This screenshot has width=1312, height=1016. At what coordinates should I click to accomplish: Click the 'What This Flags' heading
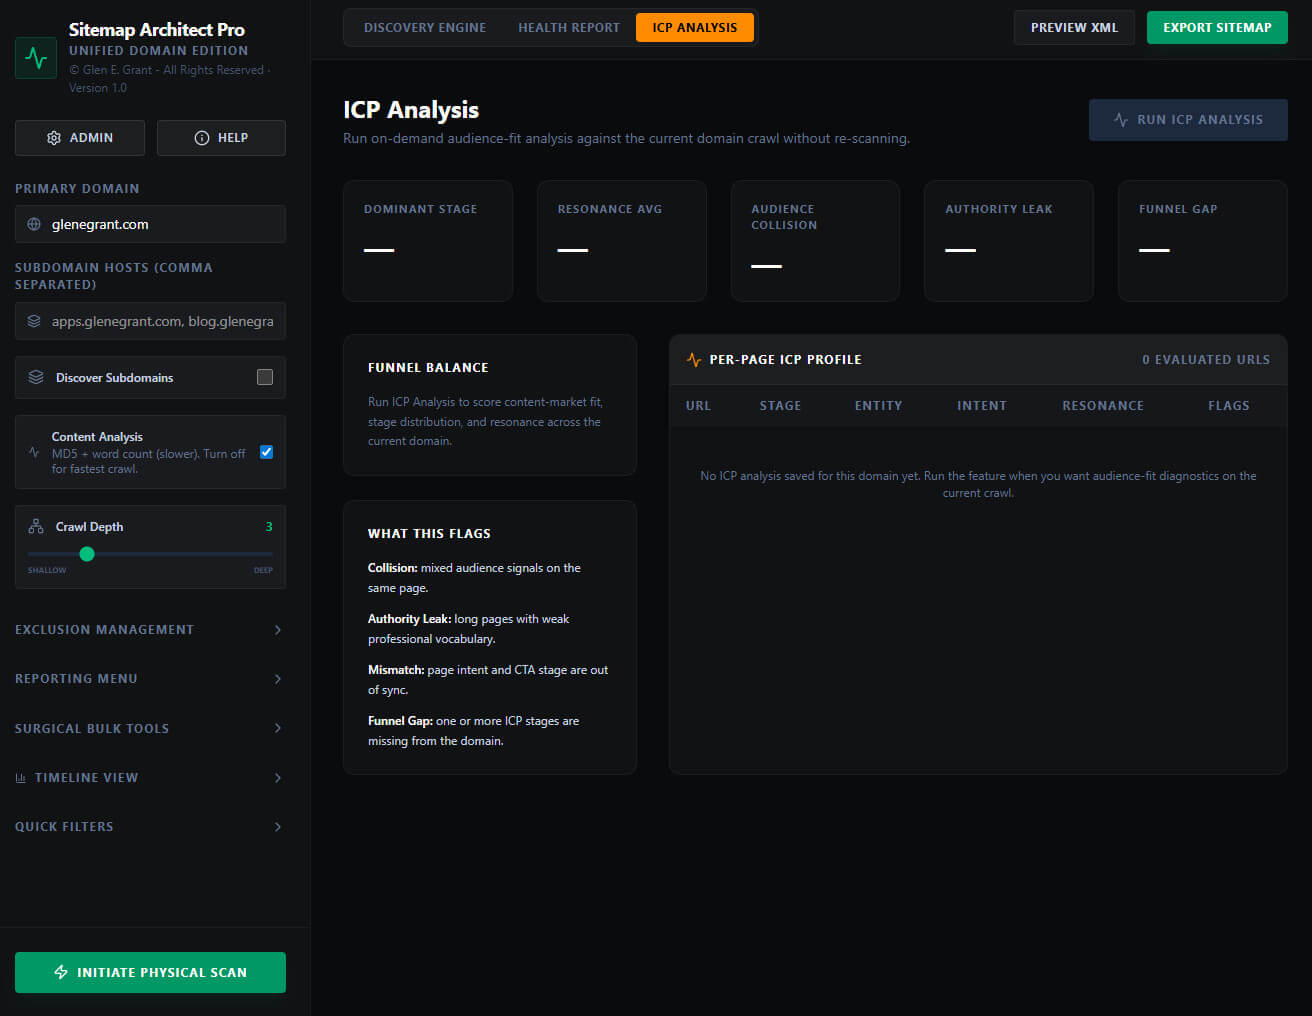point(429,534)
